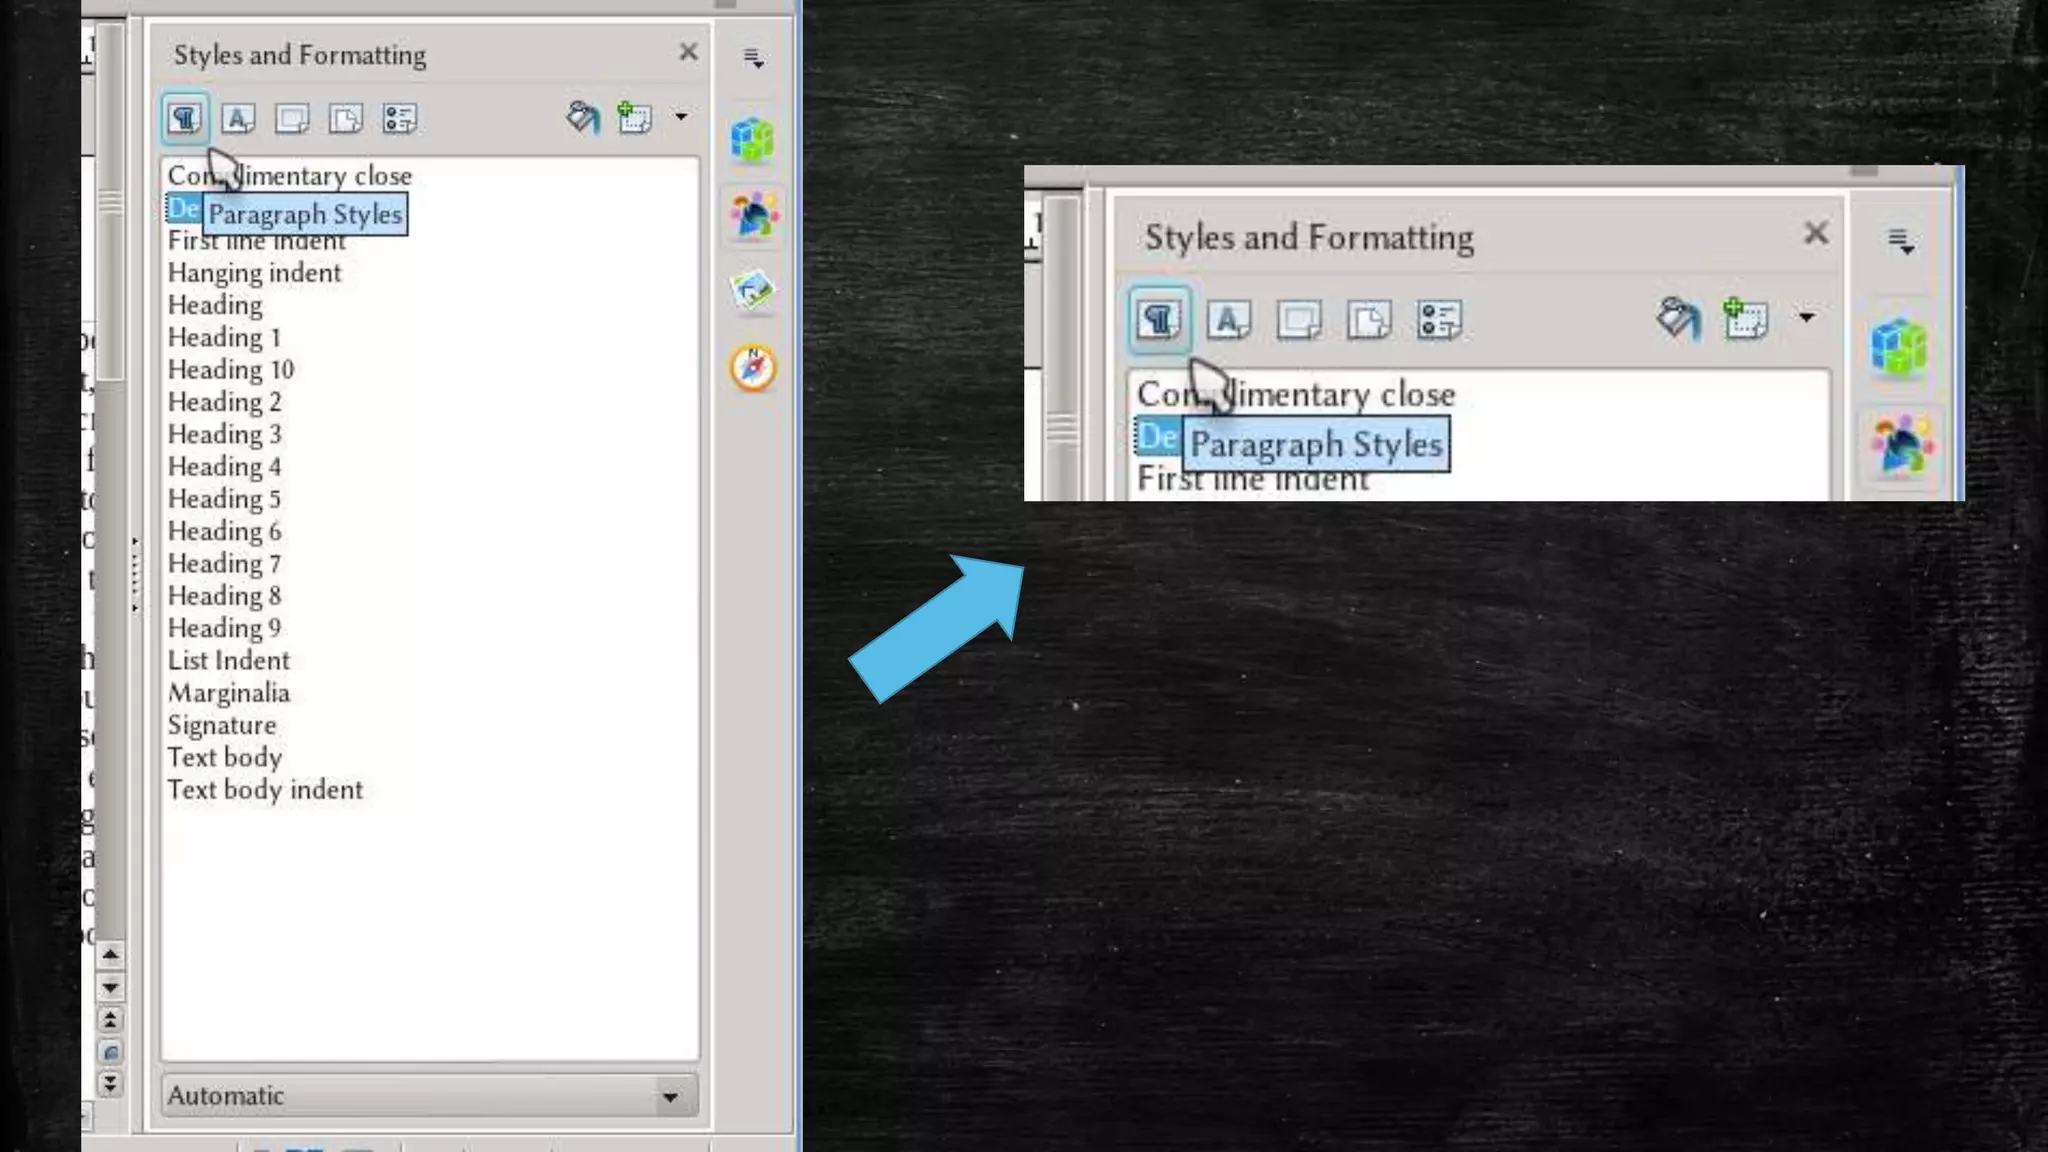Switch to Character Styles in main sidebar panel
The width and height of the screenshot is (2048, 1152).
238,119
